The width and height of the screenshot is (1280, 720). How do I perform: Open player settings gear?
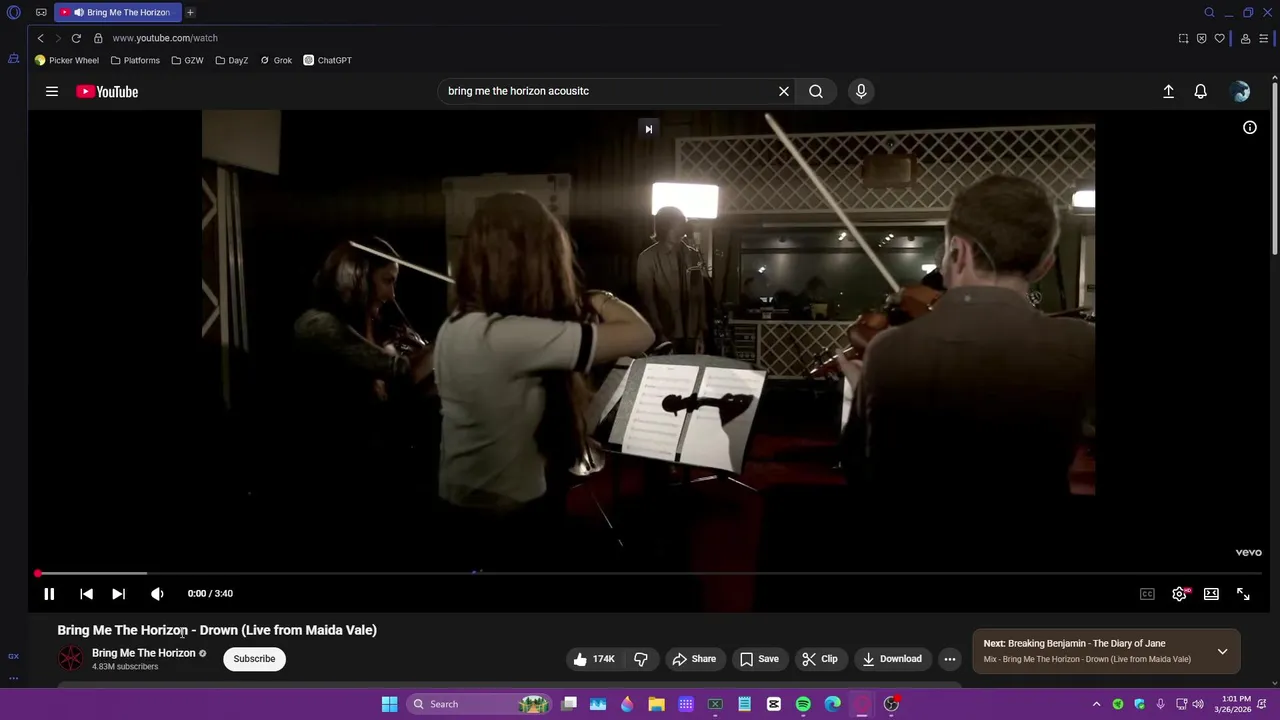tap(1180, 594)
